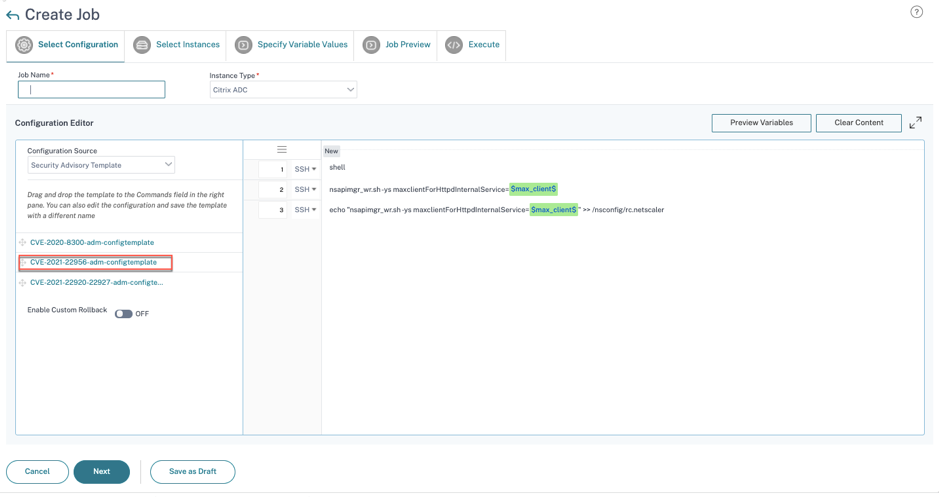The image size is (939, 497).
Task: Click the Preview Variables button
Action: 761,123
